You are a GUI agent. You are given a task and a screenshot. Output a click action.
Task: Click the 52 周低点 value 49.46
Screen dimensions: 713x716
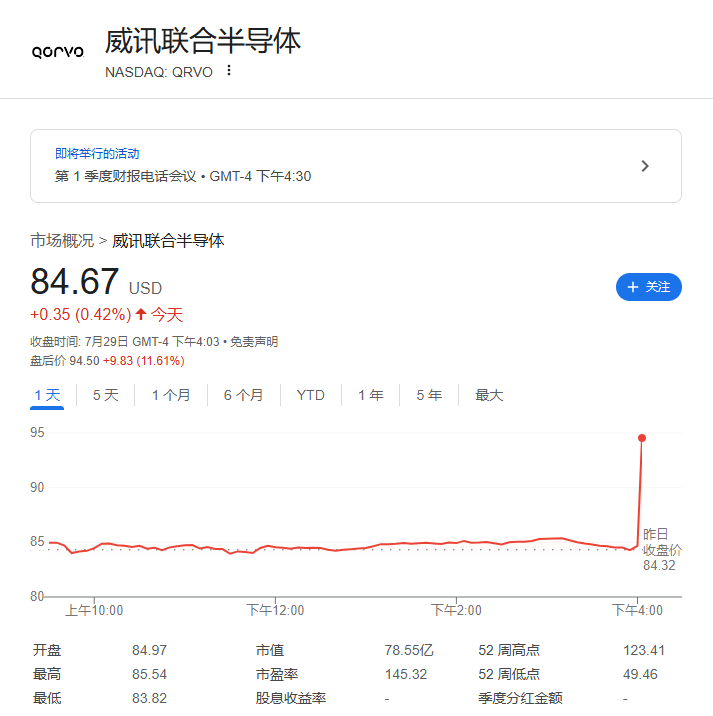[x=640, y=674]
